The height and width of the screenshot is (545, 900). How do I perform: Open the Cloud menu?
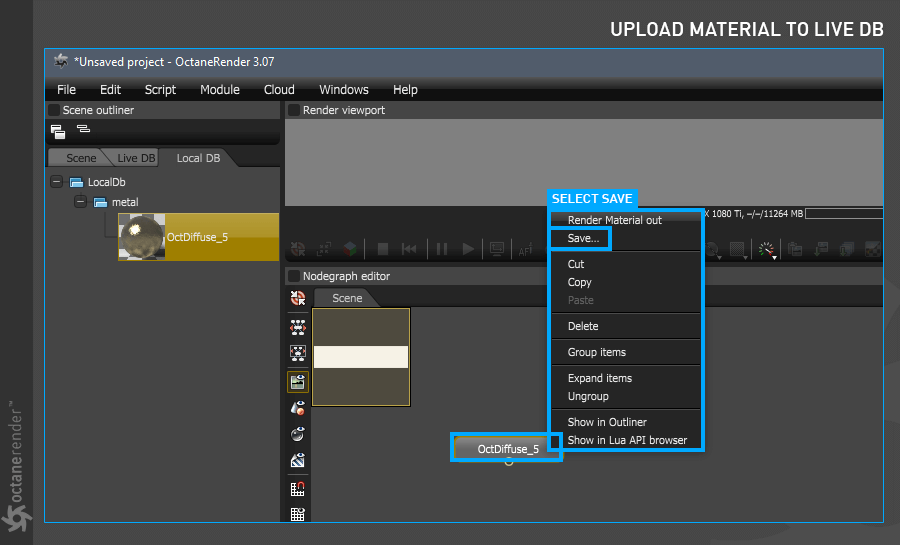279,89
